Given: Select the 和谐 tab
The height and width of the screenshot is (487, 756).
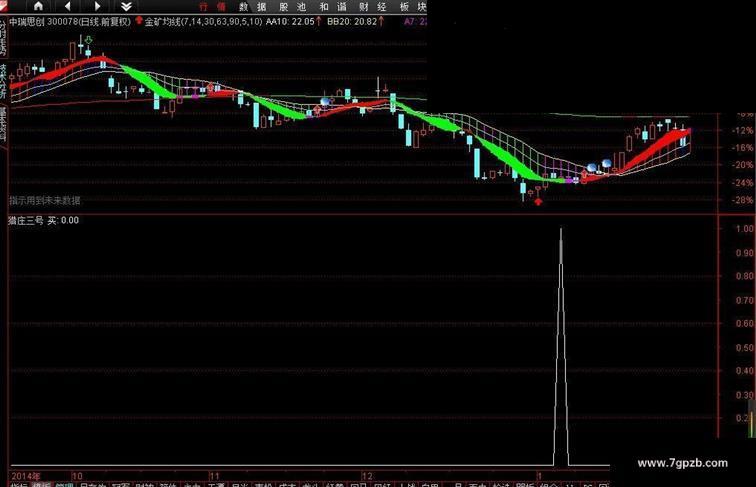Looking at the screenshot, I should tap(333, 7).
